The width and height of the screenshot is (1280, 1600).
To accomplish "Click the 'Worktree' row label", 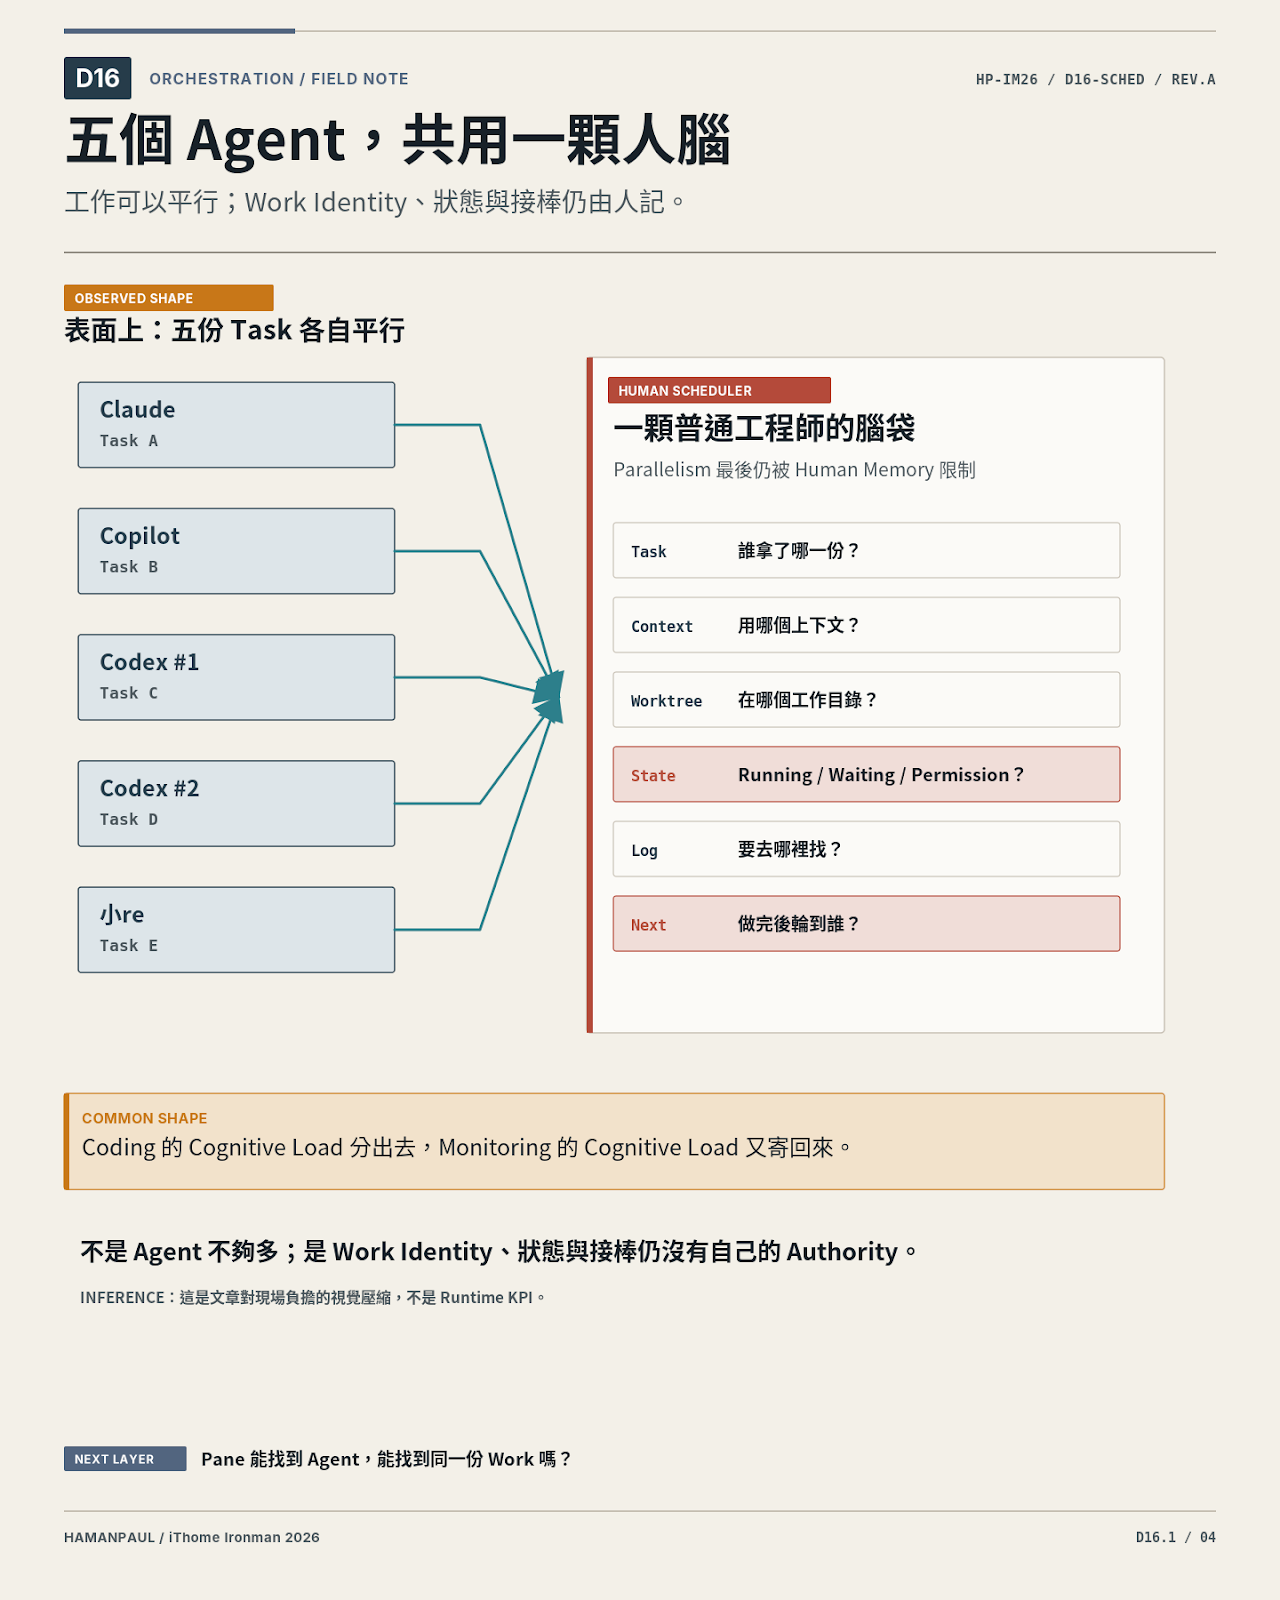I will coord(666,701).
